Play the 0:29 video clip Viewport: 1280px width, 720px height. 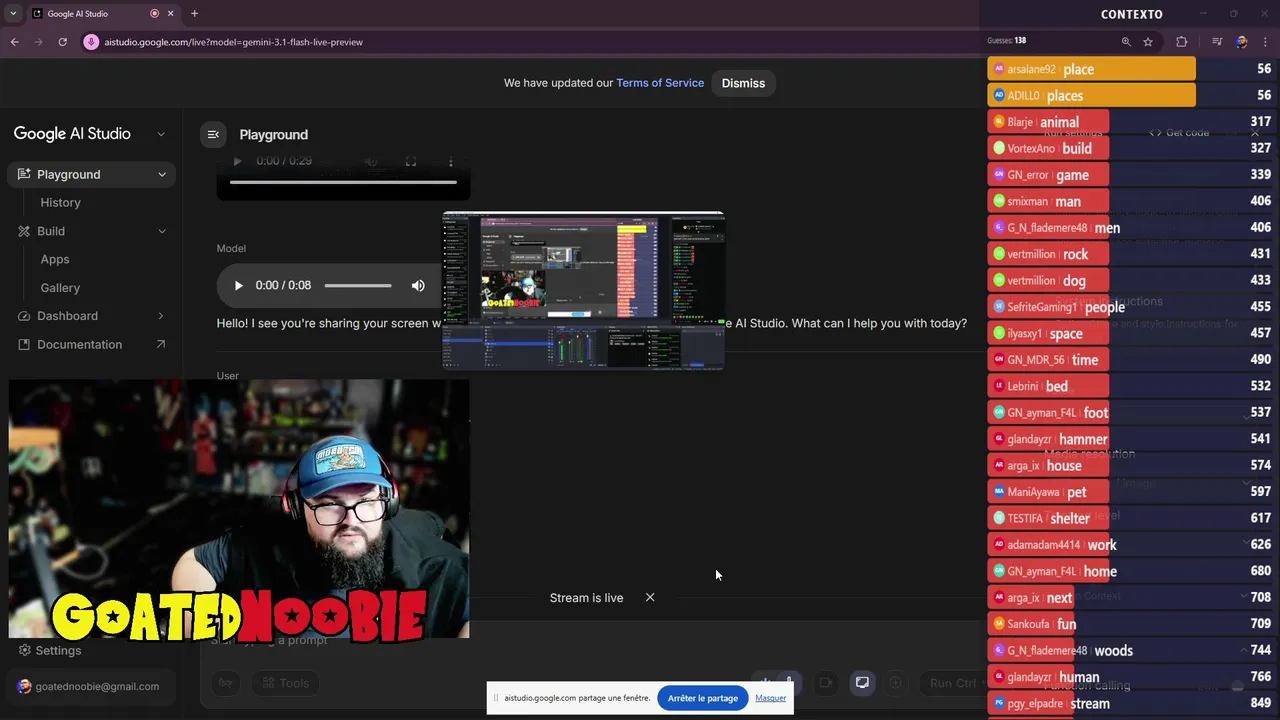pyautogui.click(x=237, y=161)
